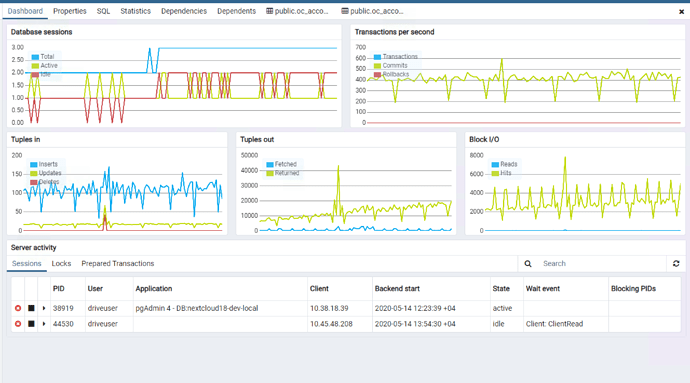Select backend start 2020-05-14 13:54:30 +04

[415, 324]
